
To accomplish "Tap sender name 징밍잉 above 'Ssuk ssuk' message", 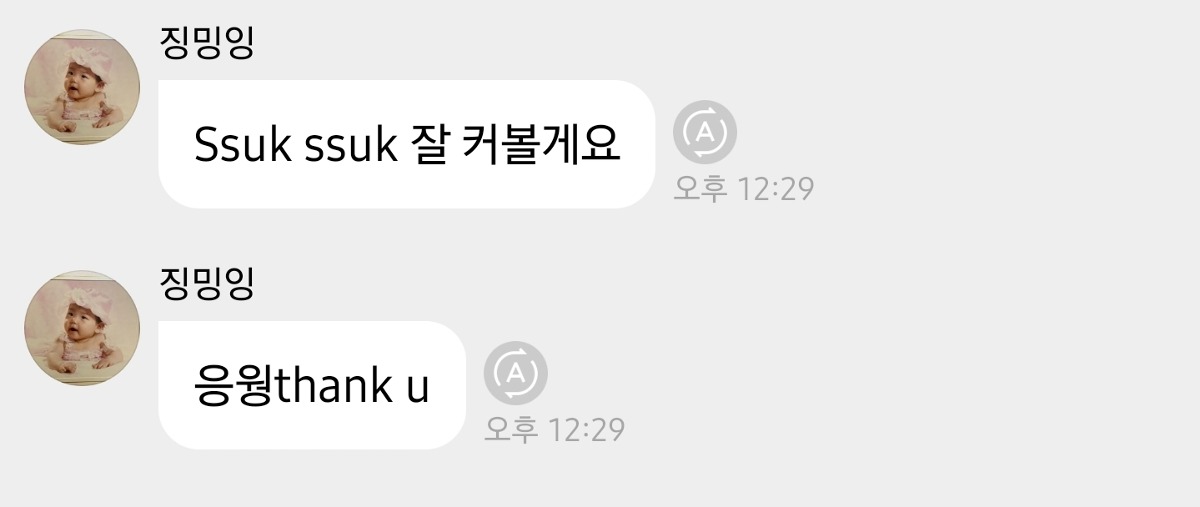I will click(x=207, y=43).
